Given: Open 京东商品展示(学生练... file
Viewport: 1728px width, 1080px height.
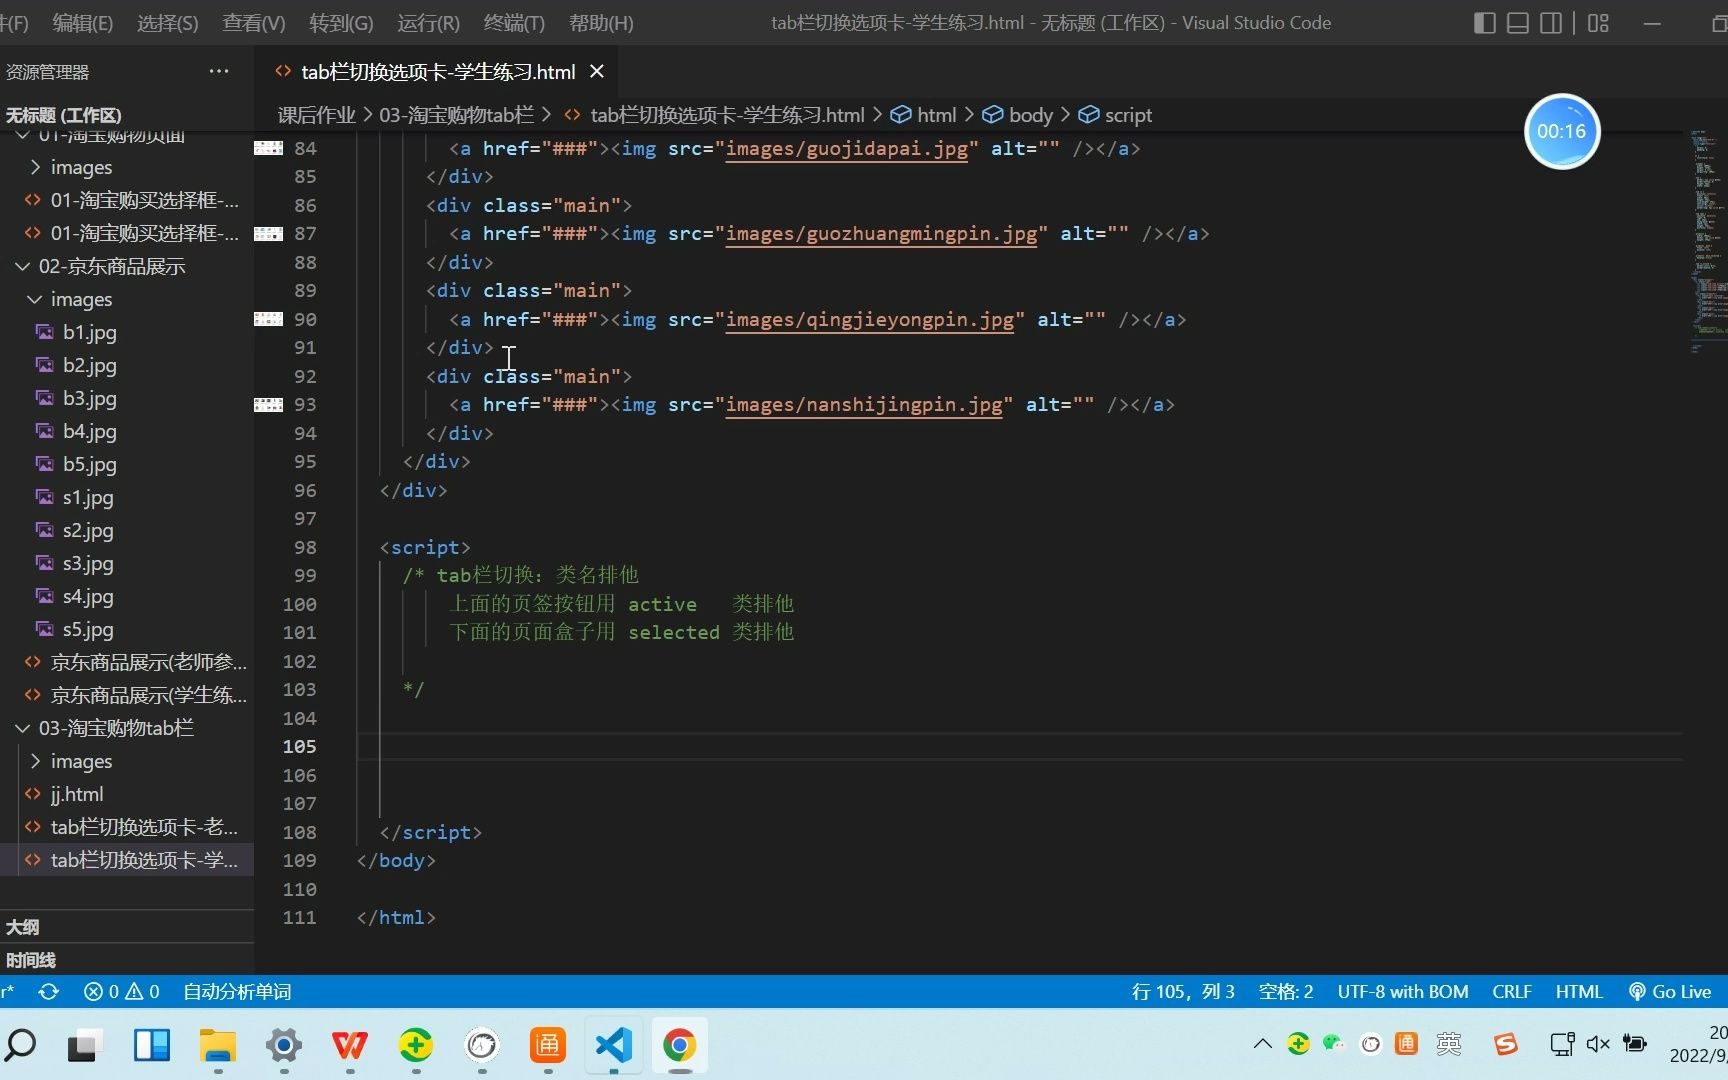Looking at the screenshot, I should pos(148,695).
